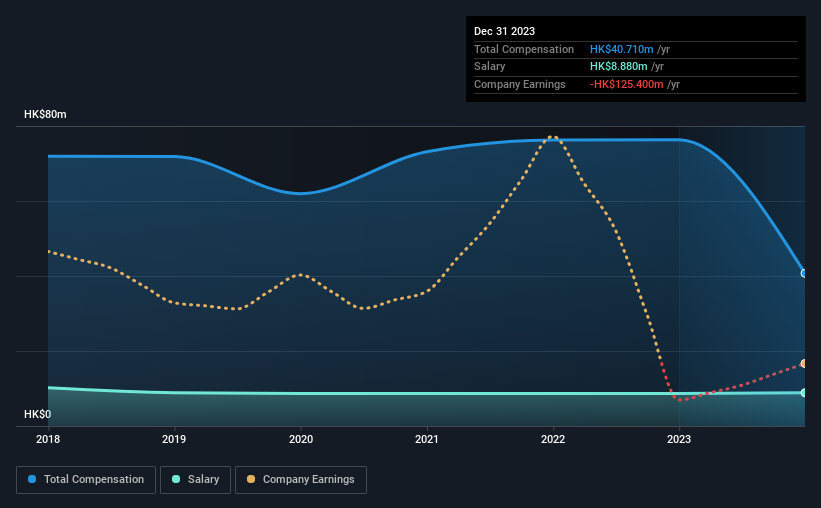
Task: Click the HK$8.880m salary value
Action: 618,67
